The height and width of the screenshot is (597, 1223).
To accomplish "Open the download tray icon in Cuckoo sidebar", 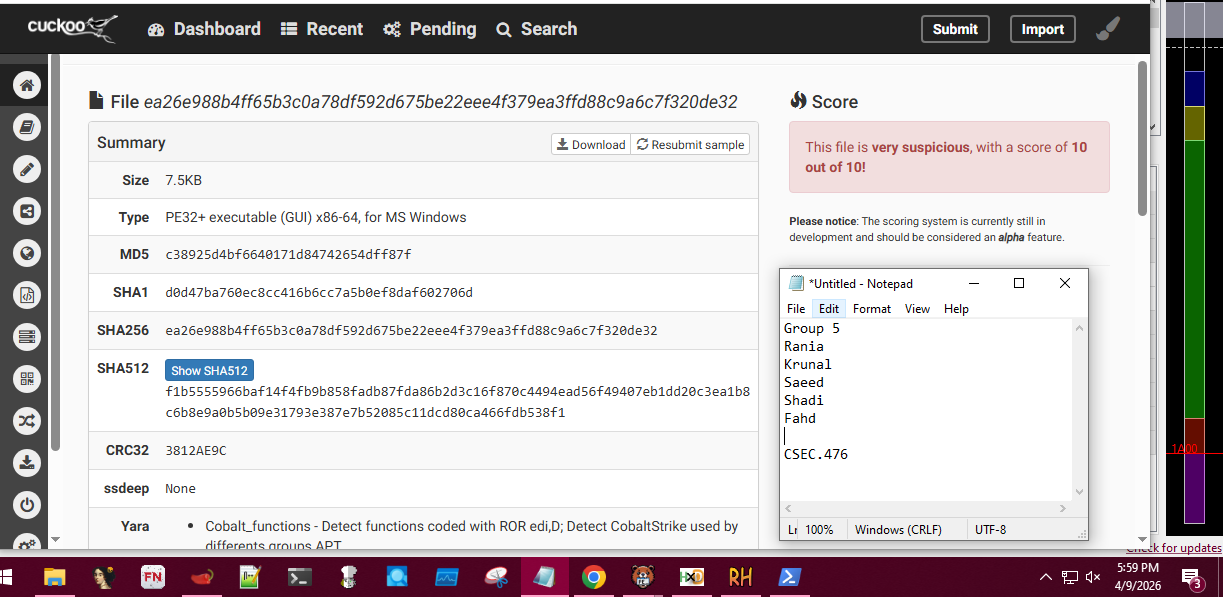I will tap(27, 463).
